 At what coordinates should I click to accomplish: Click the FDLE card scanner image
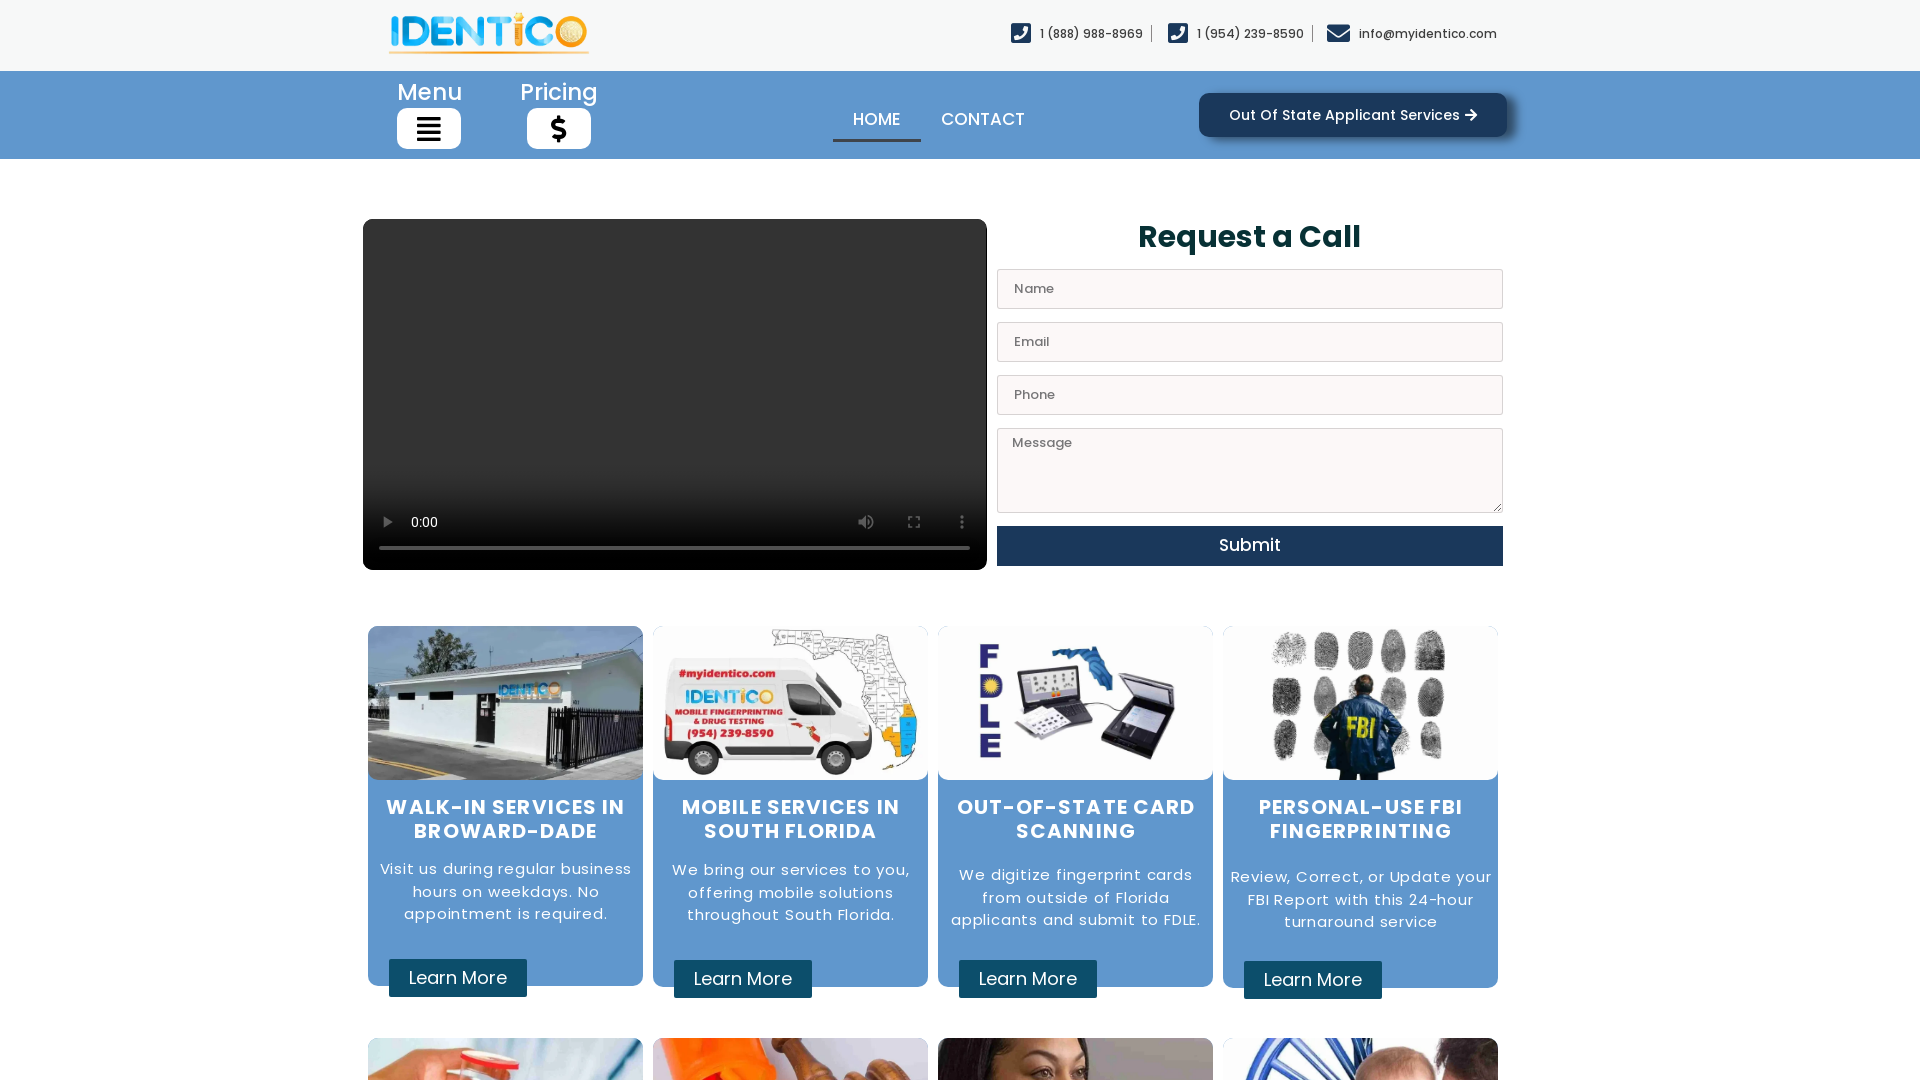click(x=1075, y=703)
